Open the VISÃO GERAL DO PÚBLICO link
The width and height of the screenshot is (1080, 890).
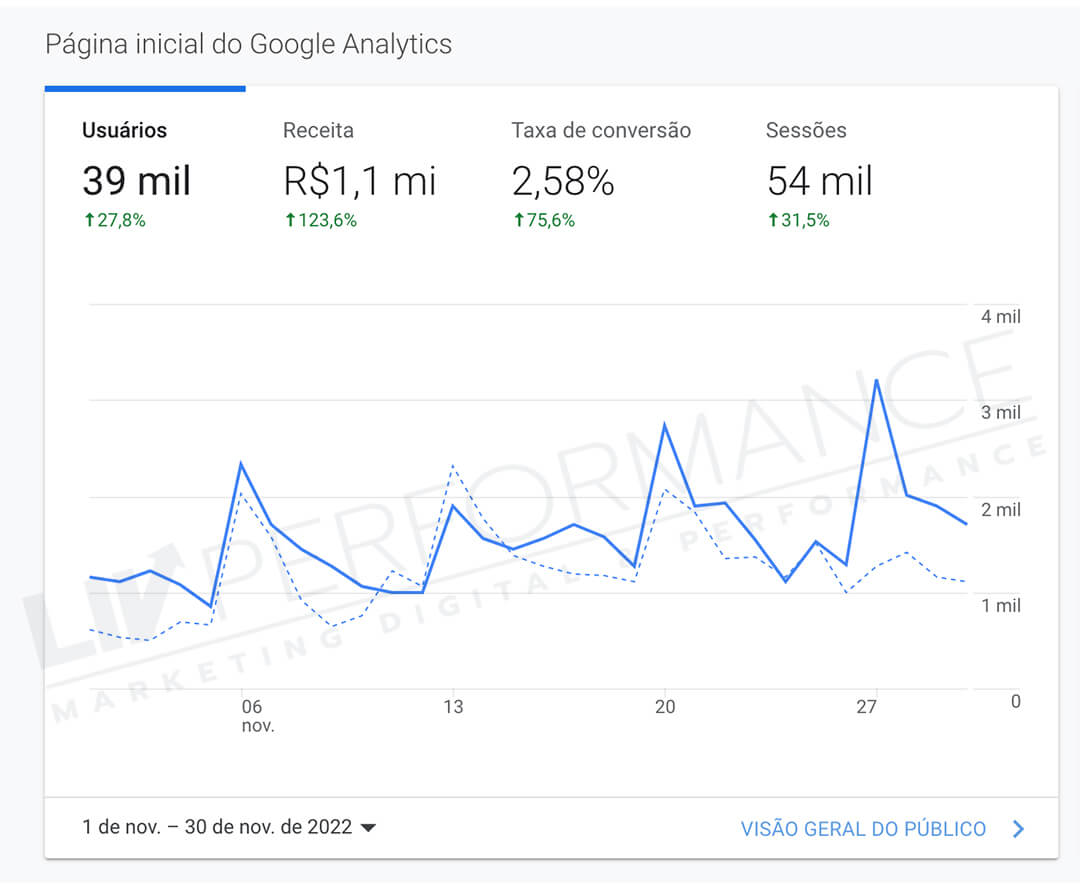pos(863,829)
